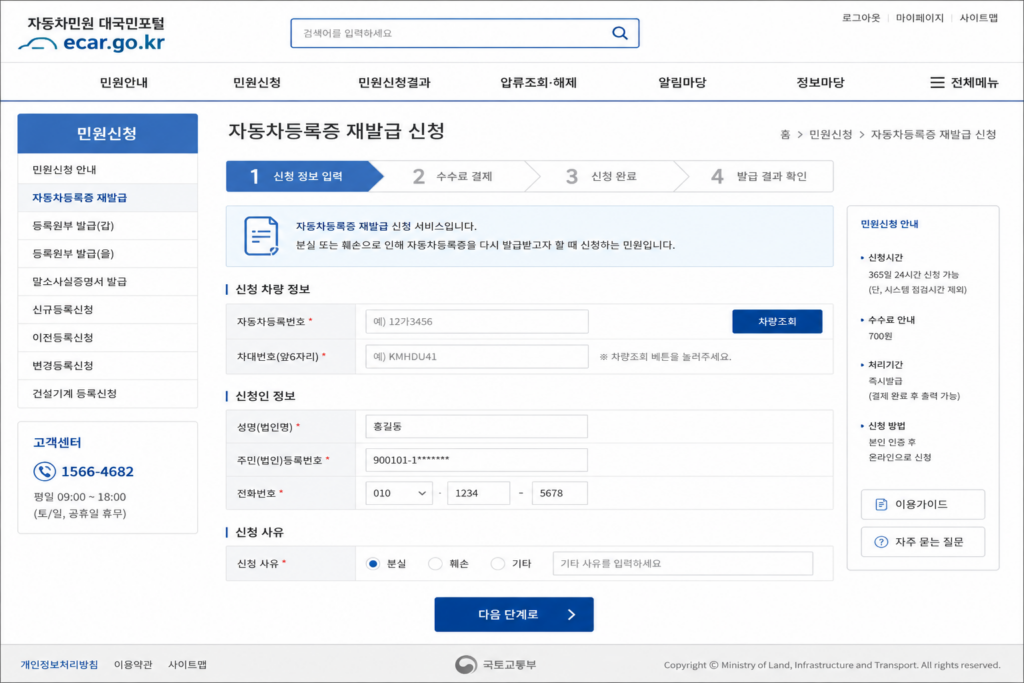Open 등록원부 발급(갑) in sidebar
This screenshot has height=683, width=1024.
point(108,225)
